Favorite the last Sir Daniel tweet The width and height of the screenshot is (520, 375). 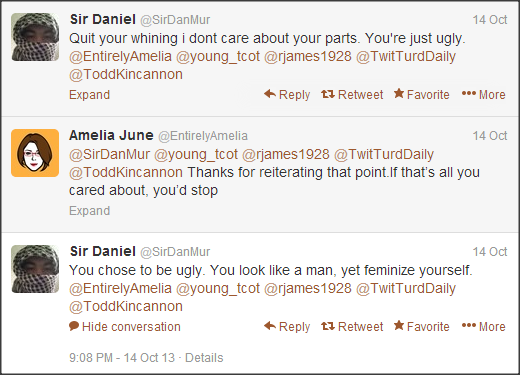pos(422,327)
